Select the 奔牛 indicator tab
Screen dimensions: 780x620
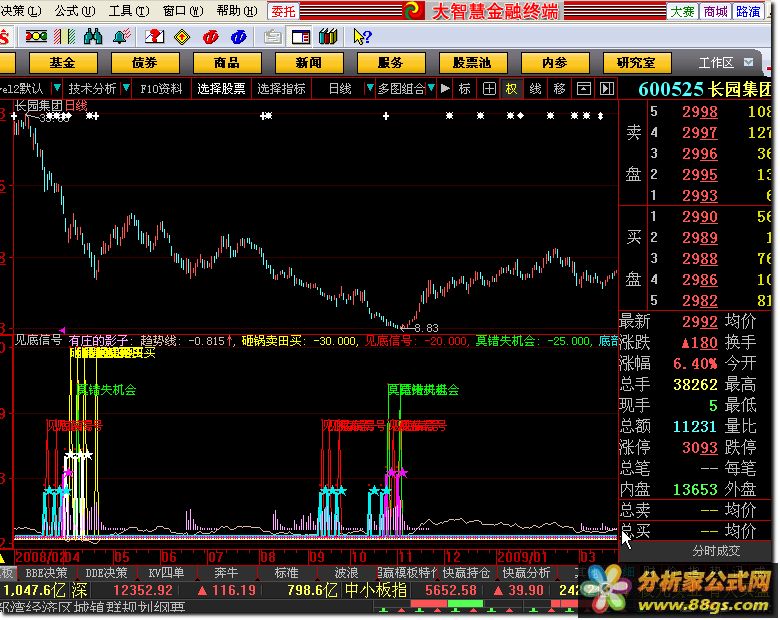226,573
